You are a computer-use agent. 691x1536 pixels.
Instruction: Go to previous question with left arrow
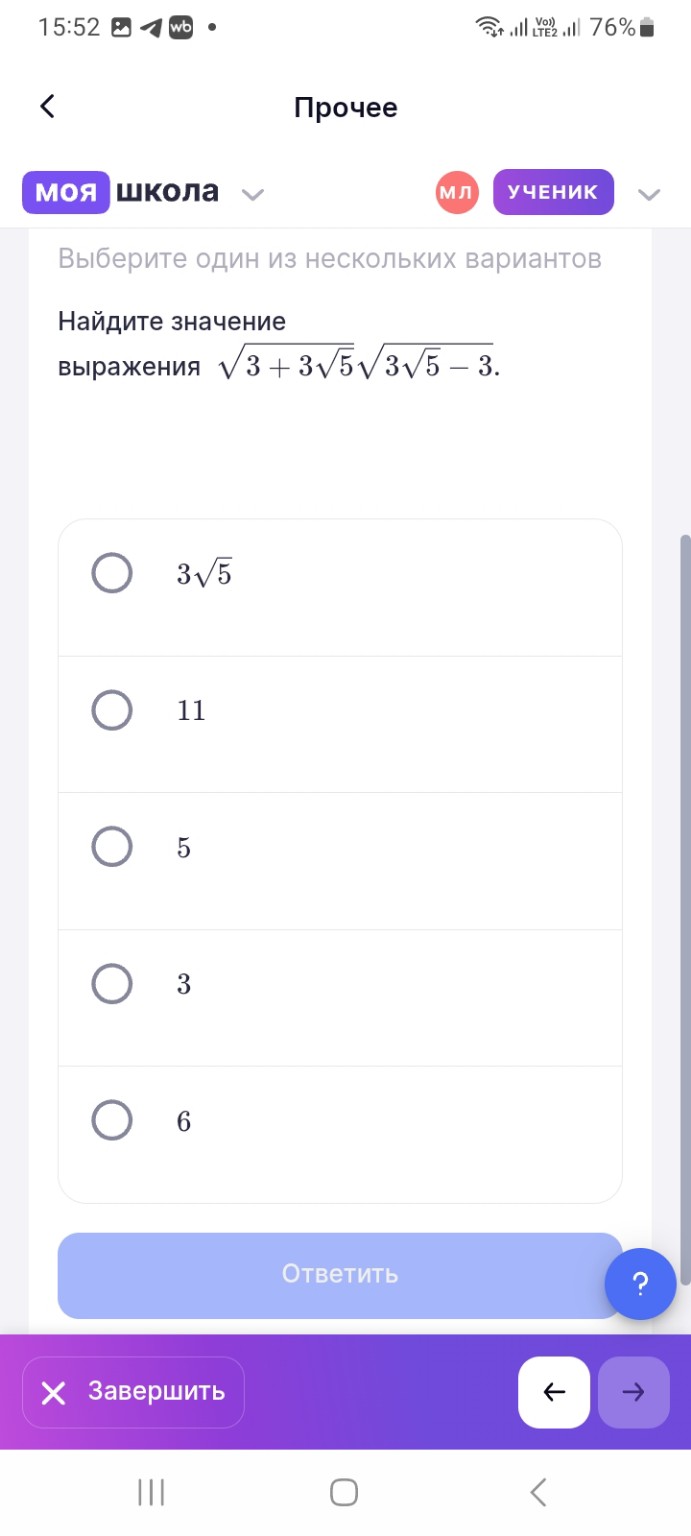pyautogui.click(x=553, y=1392)
